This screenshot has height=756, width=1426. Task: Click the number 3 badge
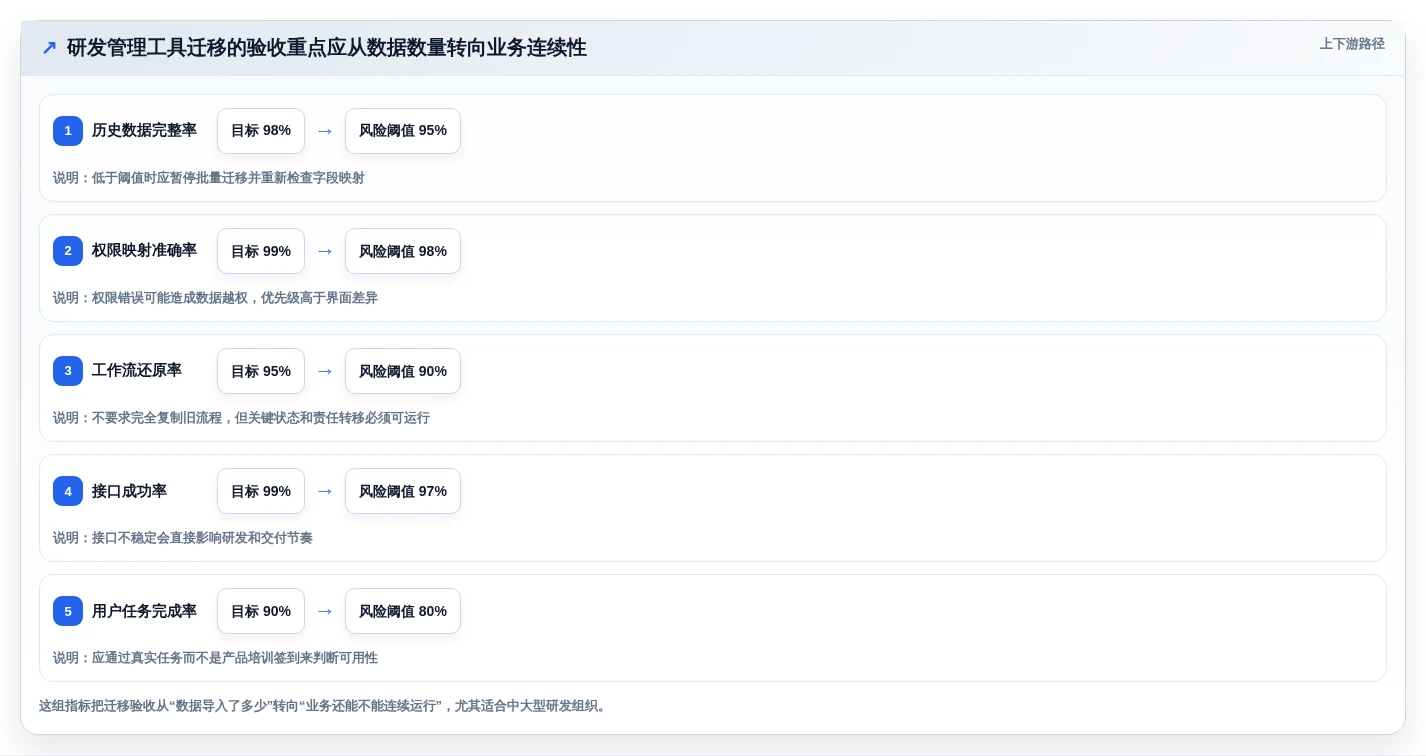[68, 371]
